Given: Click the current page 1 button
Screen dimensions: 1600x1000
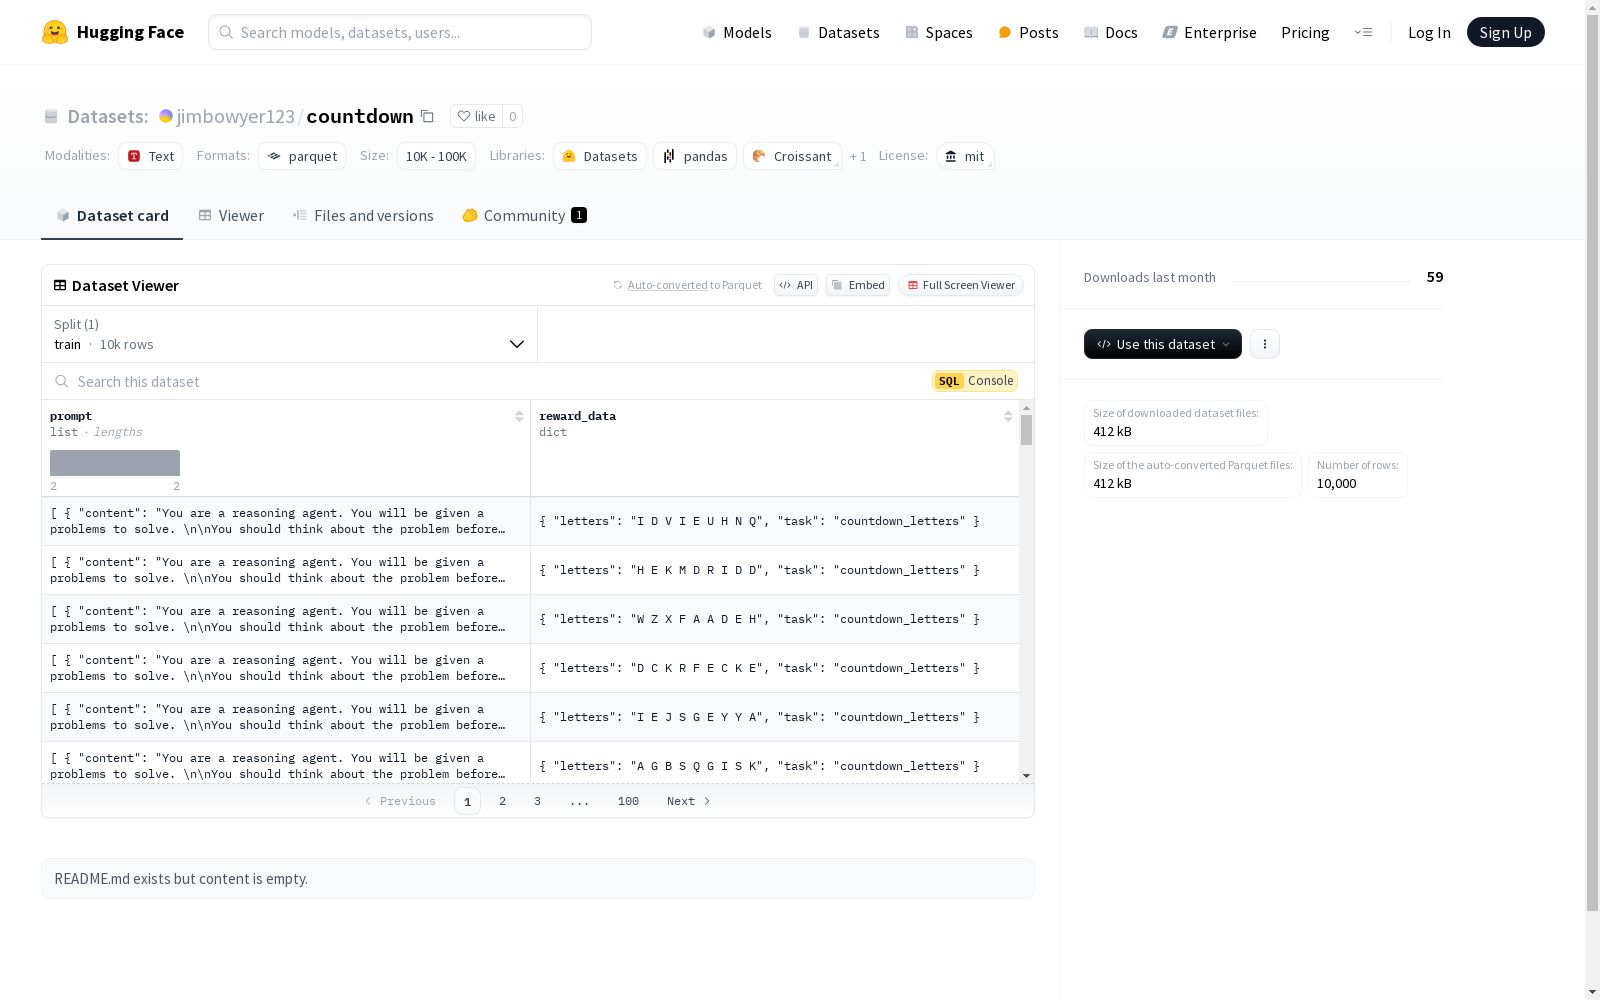Looking at the screenshot, I should tap(467, 801).
